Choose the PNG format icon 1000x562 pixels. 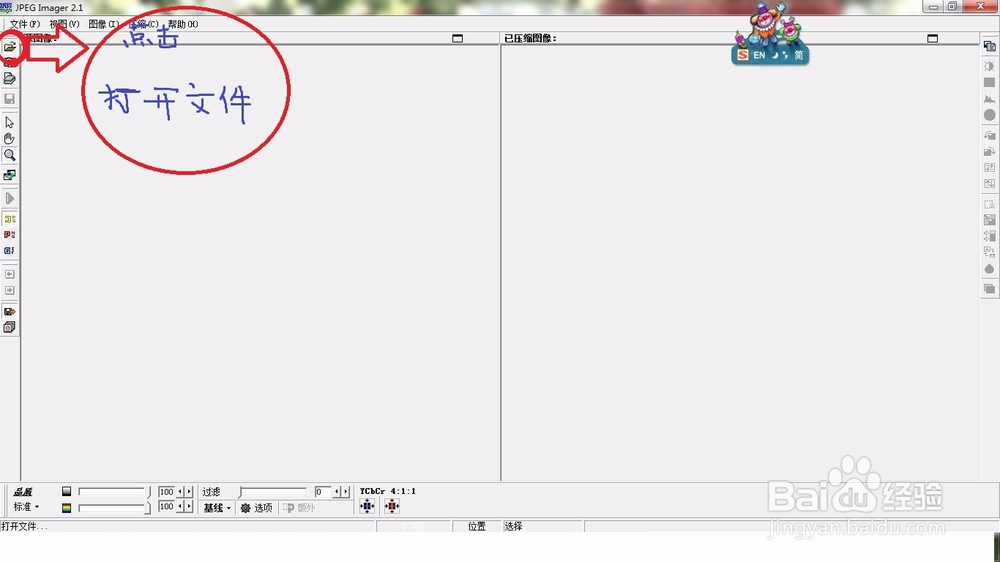(10, 235)
